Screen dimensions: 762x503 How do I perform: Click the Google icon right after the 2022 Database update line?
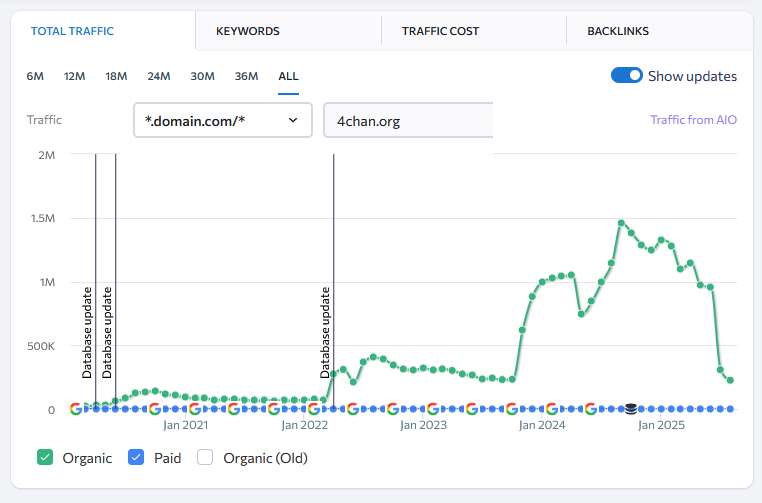point(353,409)
